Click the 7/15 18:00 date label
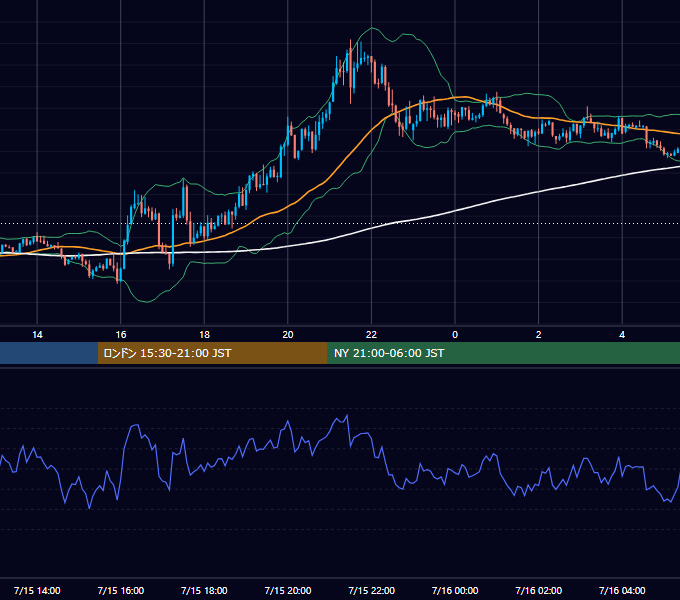 point(204,590)
